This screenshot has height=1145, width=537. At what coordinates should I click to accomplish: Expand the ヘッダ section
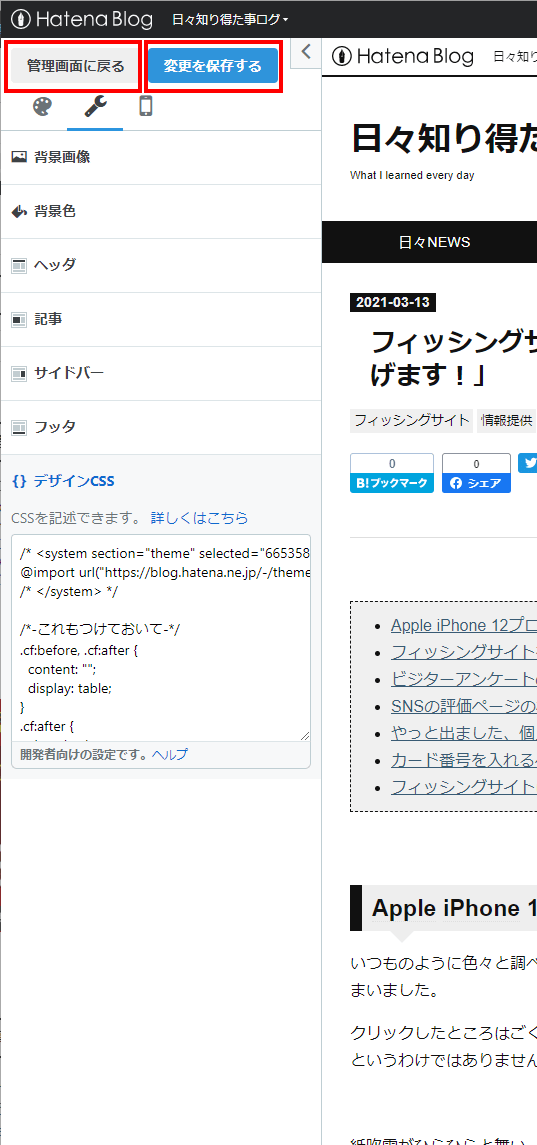(x=161, y=265)
